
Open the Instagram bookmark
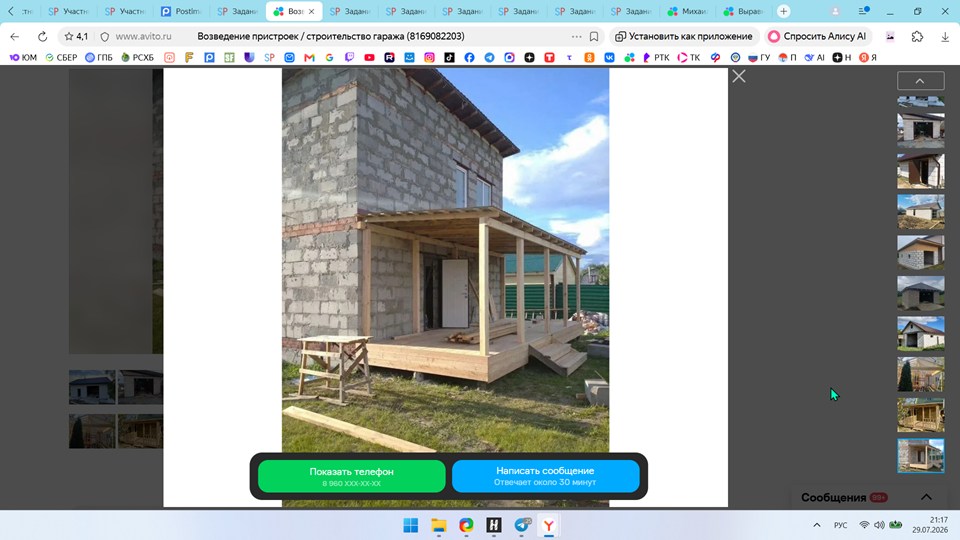click(x=429, y=57)
